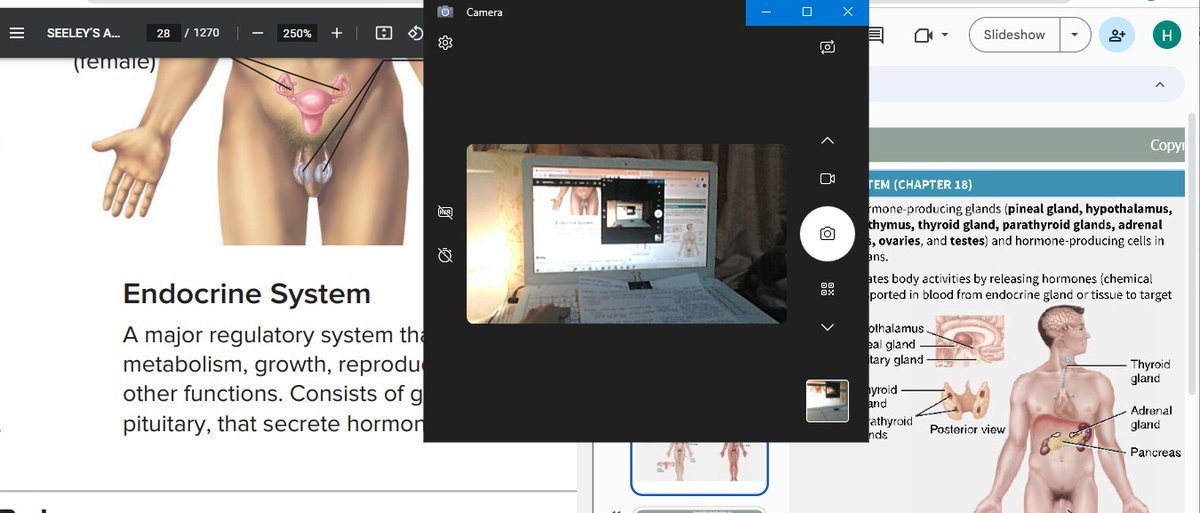This screenshot has width=1200, height=513.
Task: Open comments icon in Google Slides
Action: 877,35
